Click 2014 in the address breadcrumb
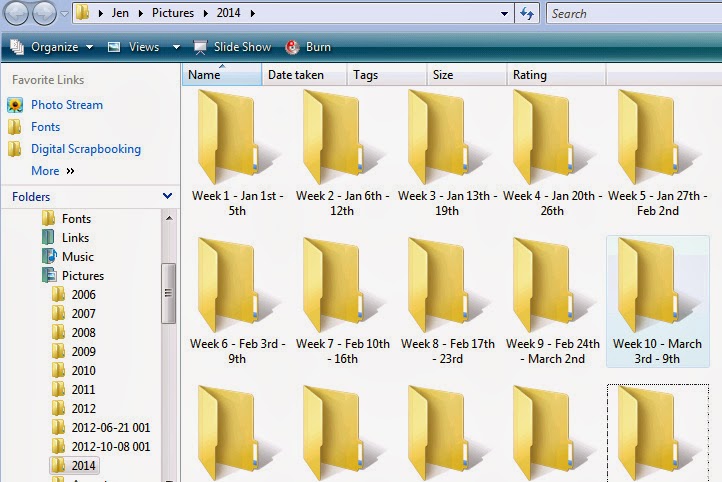 228,13
